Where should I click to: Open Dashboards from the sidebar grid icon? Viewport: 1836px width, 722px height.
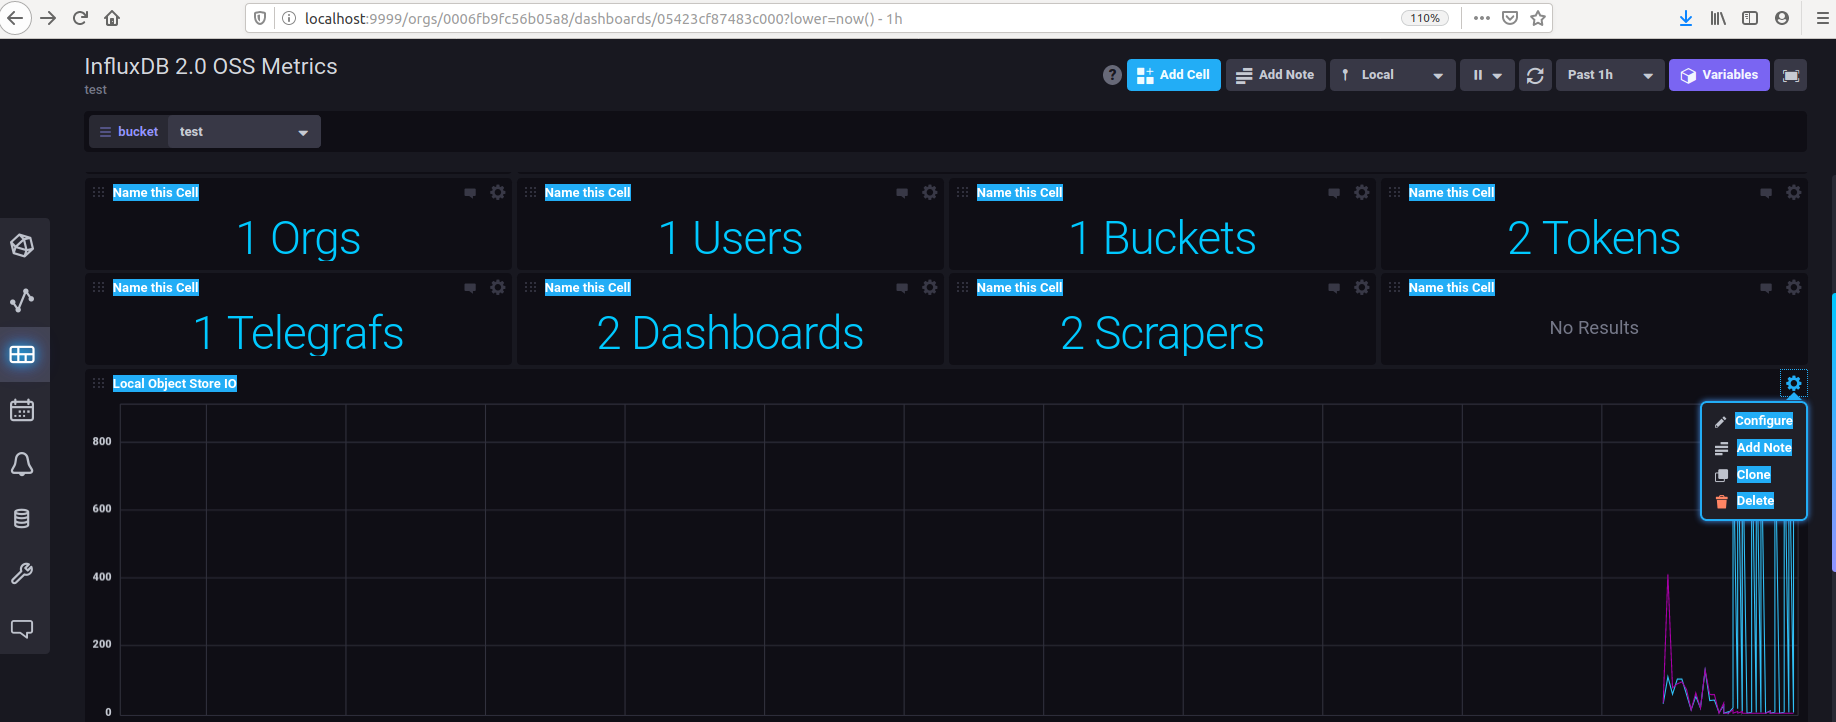22,354
